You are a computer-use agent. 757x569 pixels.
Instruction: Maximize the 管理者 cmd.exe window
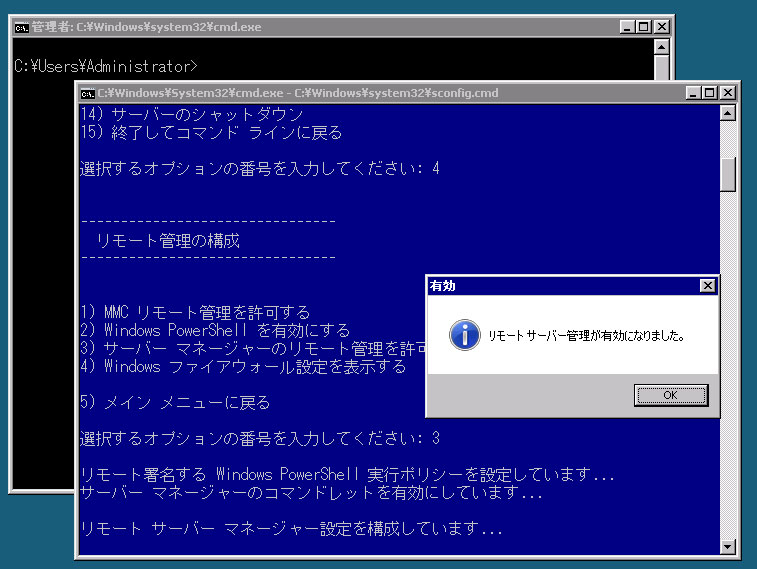click(644, 27)
